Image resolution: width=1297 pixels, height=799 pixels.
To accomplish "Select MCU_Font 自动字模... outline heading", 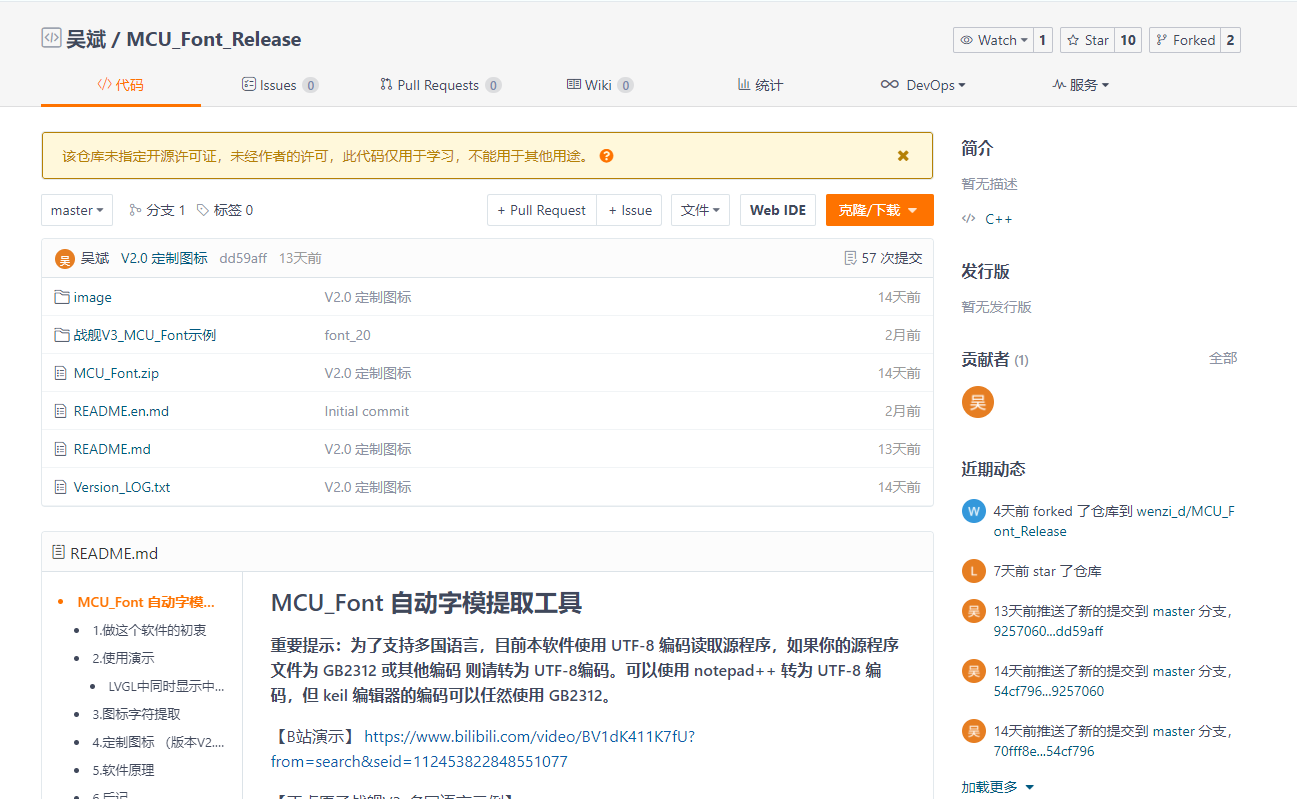I will (146, 602).
